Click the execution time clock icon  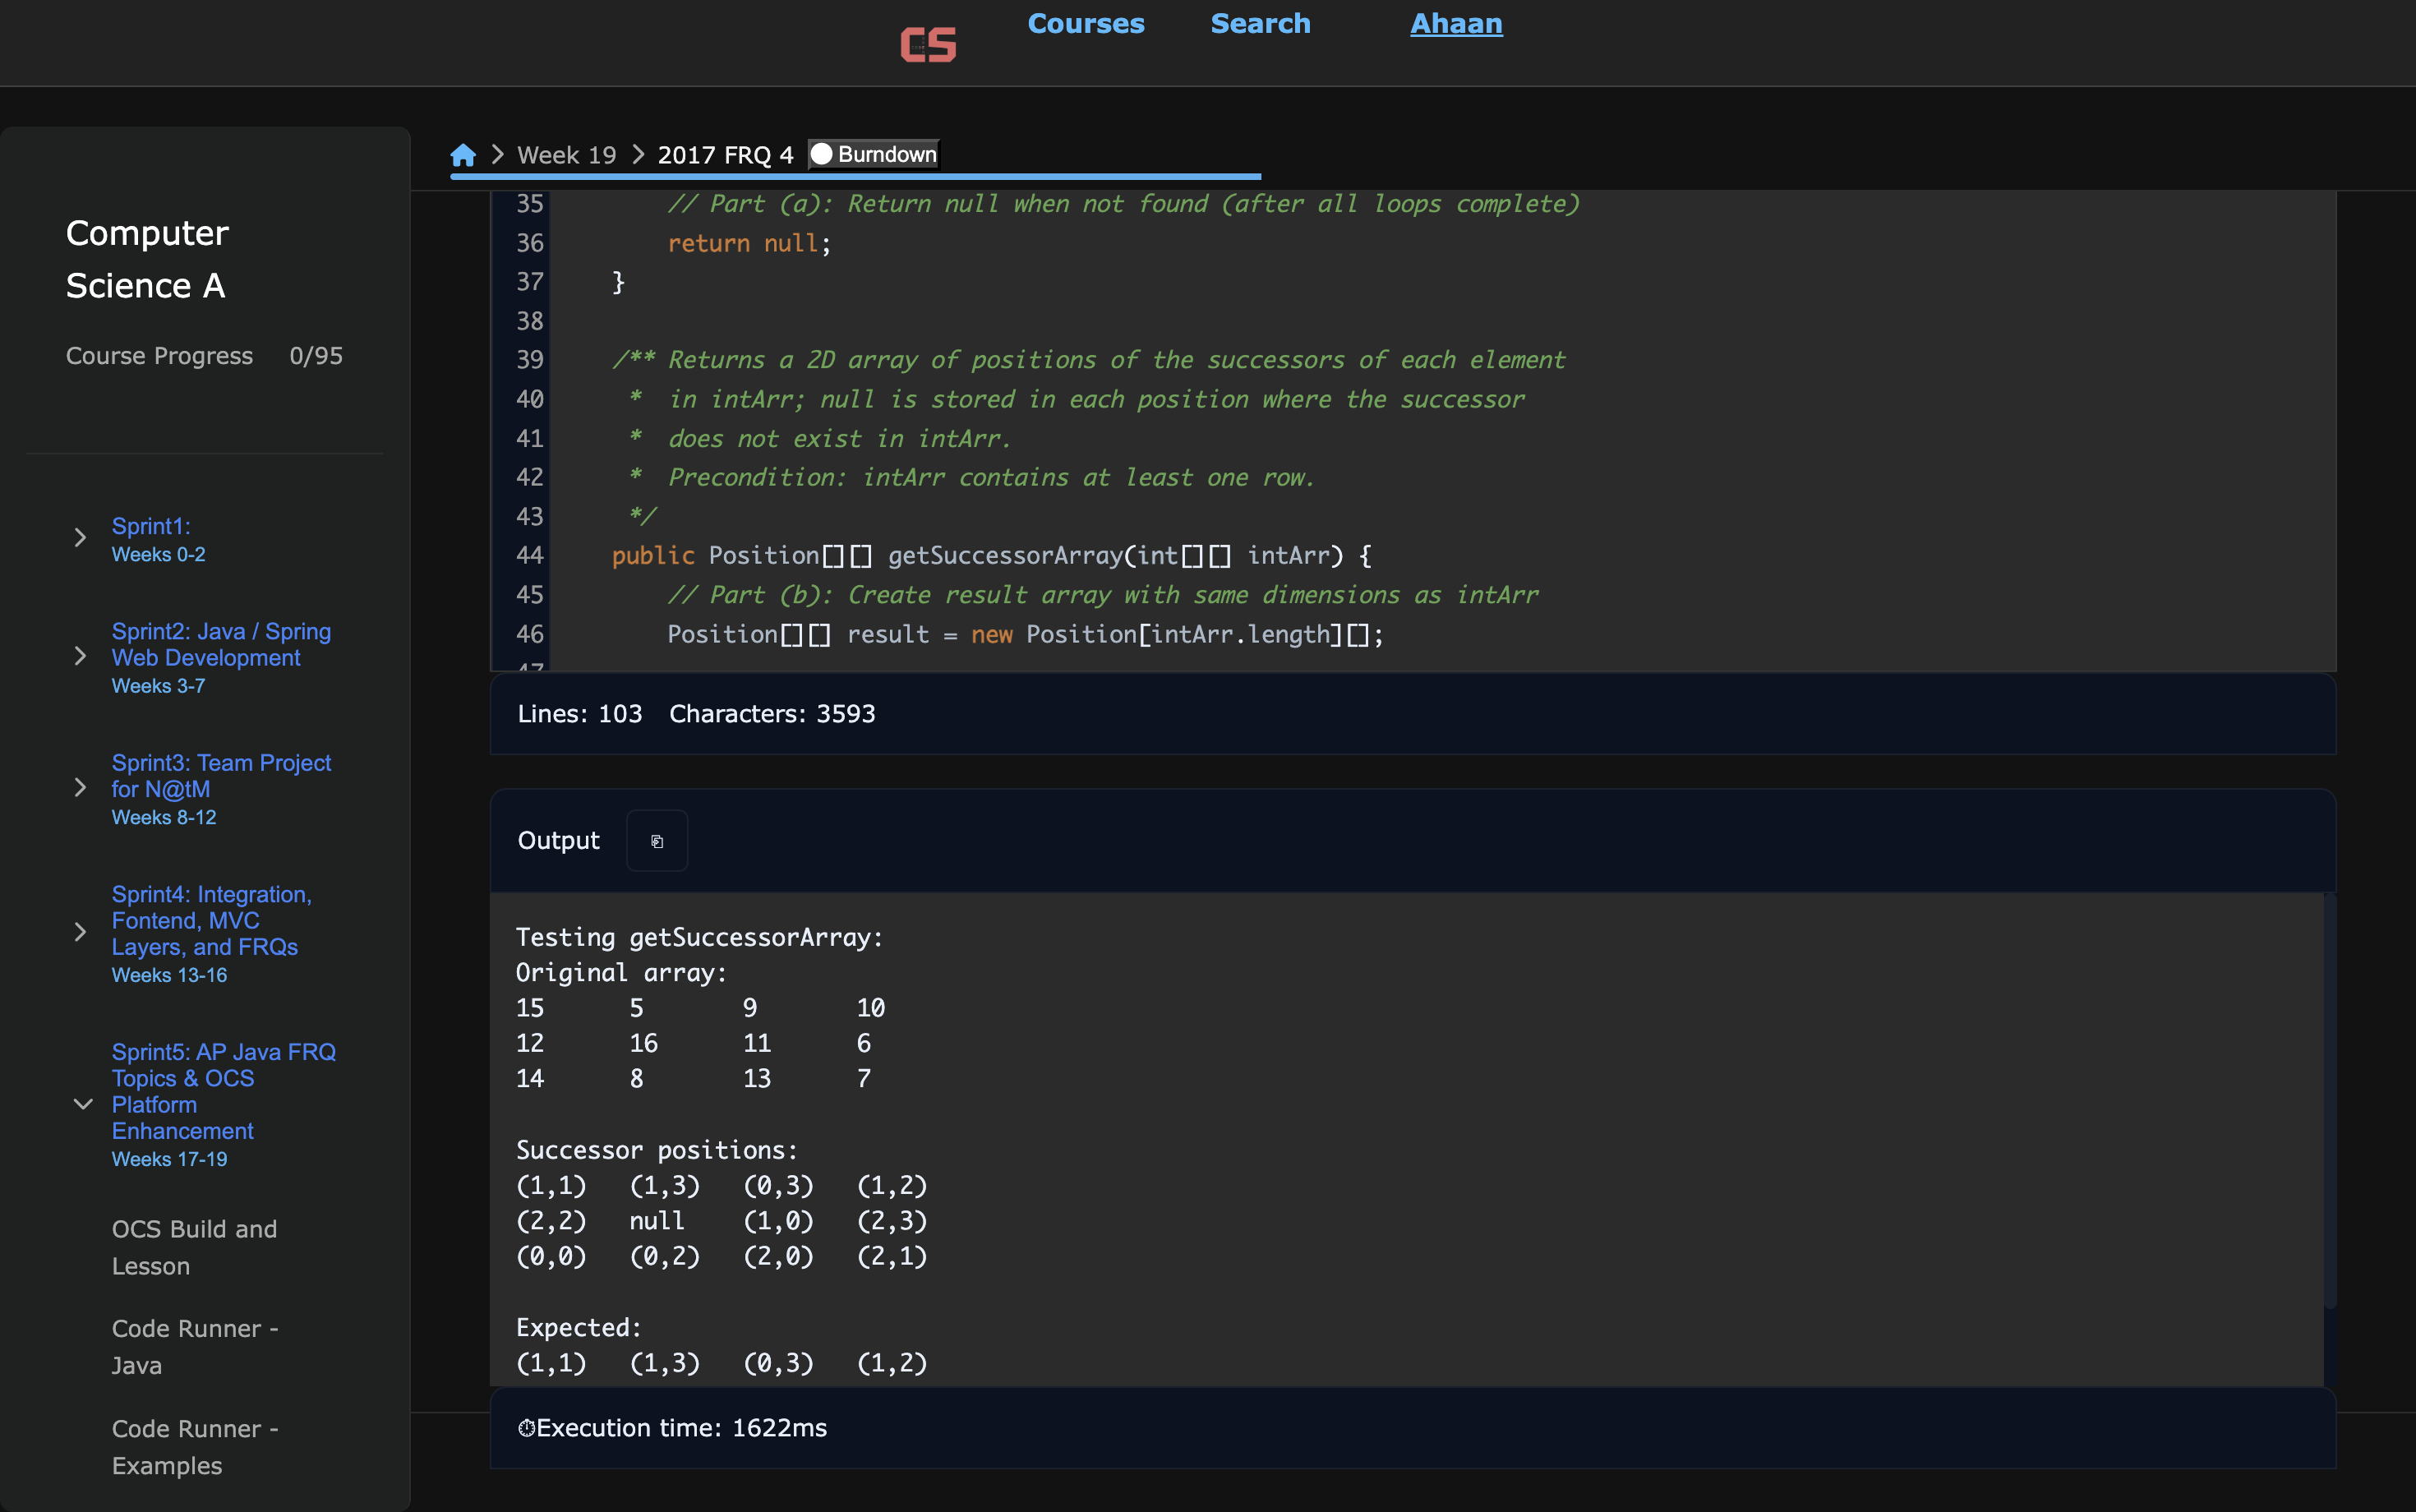point(526,1428)
